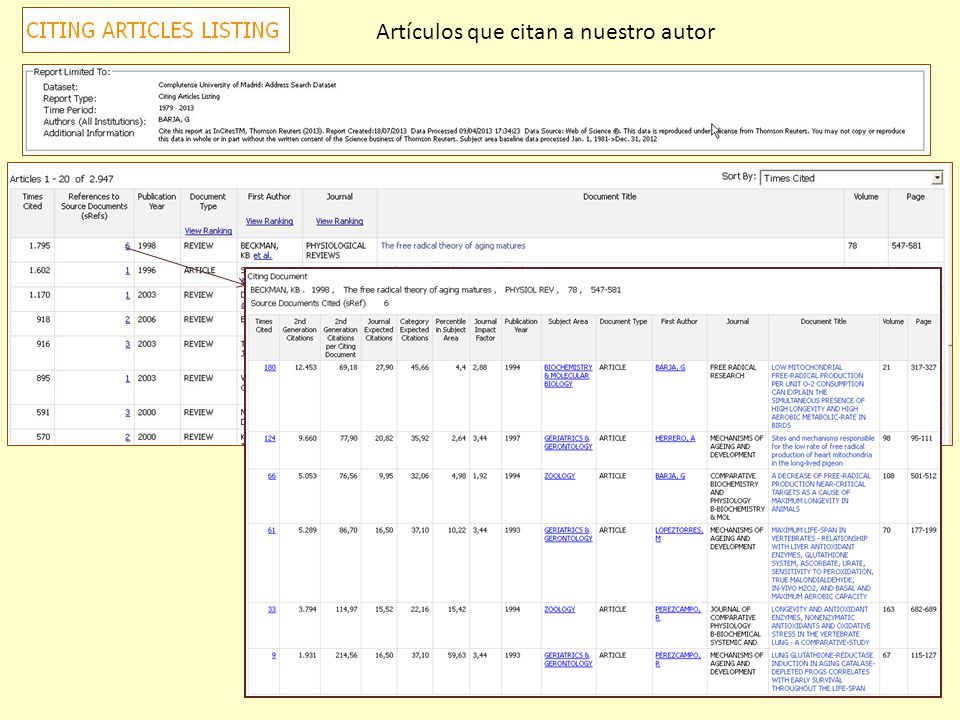This screenshot has width=960, height=720.
Task: Open Zoology subject link in the 33-citations row
Action: coord(560,609)
